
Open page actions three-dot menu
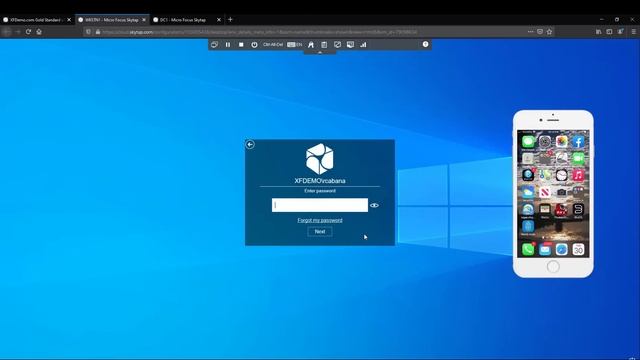click(x=530, y=31)
